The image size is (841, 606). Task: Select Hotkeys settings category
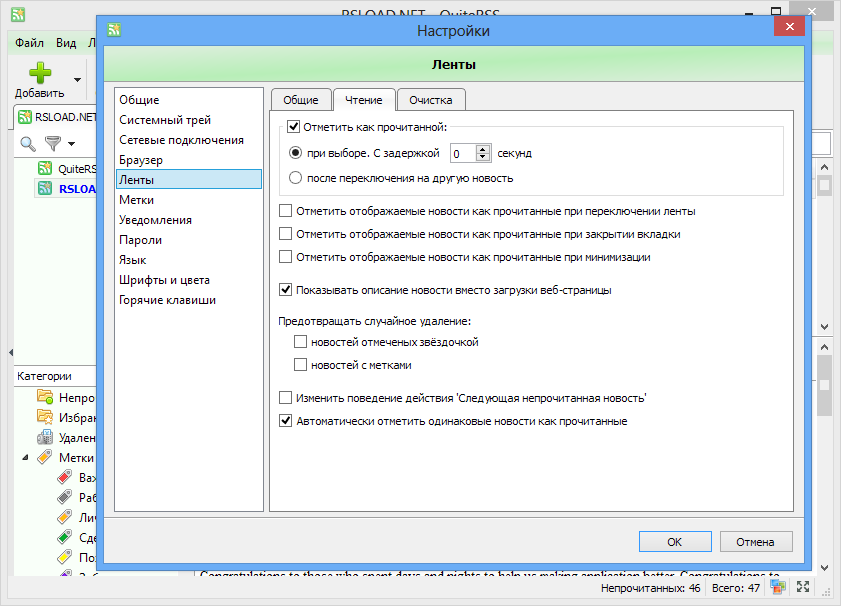click(x=189, y=300)
